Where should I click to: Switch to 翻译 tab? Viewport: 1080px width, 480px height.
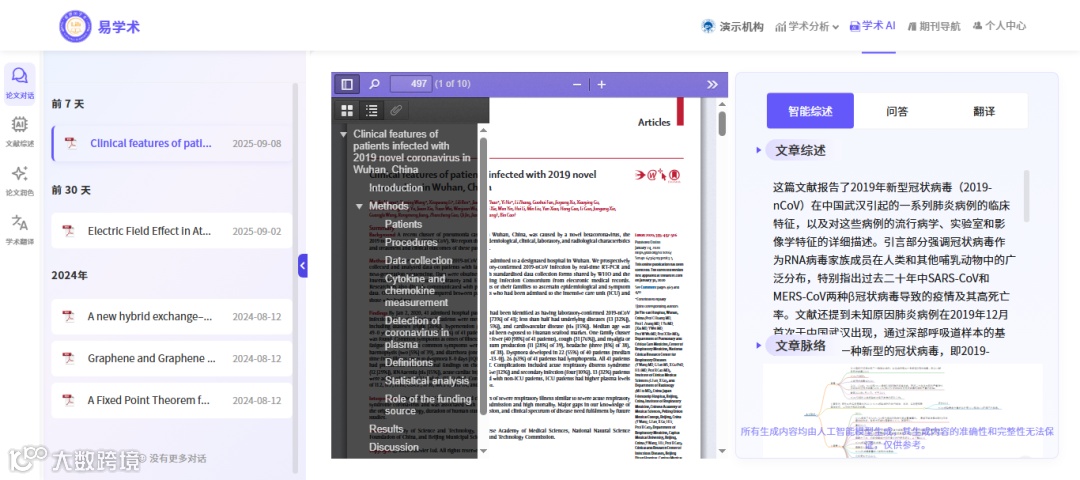point(984,111)
